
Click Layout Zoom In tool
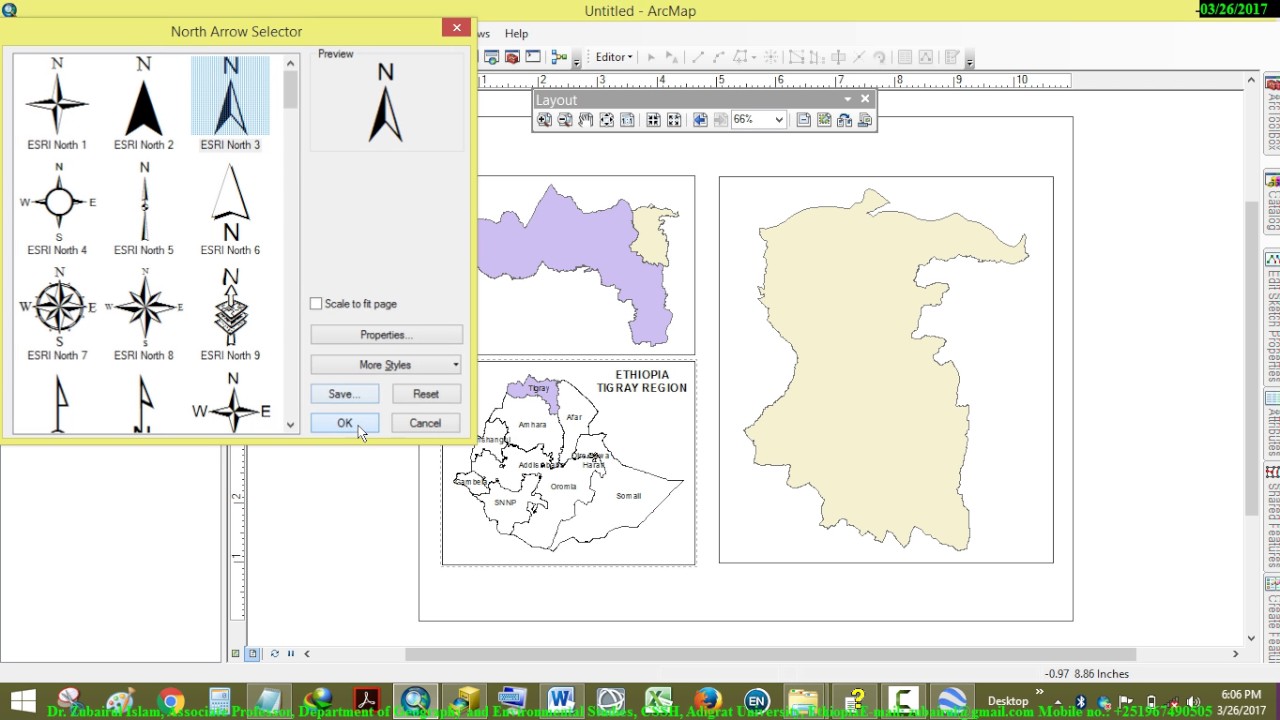544,120
